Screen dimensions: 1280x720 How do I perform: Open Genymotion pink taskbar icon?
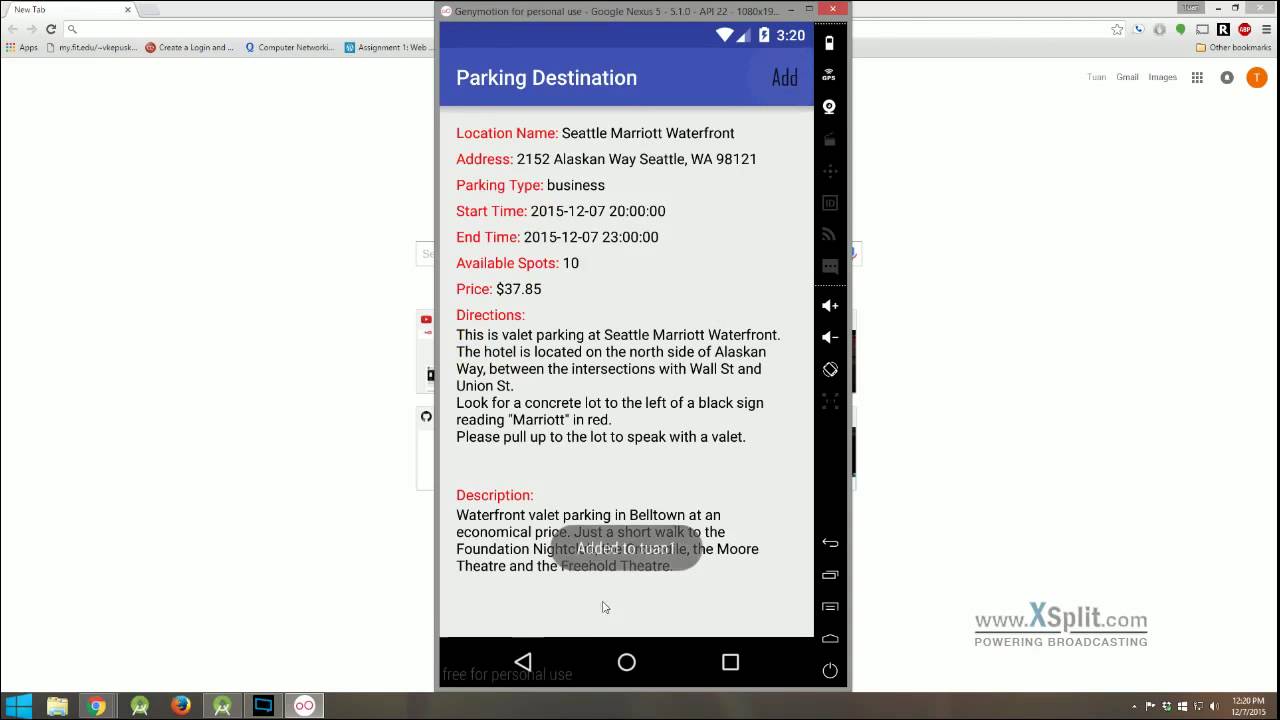(x=304, y=706)
